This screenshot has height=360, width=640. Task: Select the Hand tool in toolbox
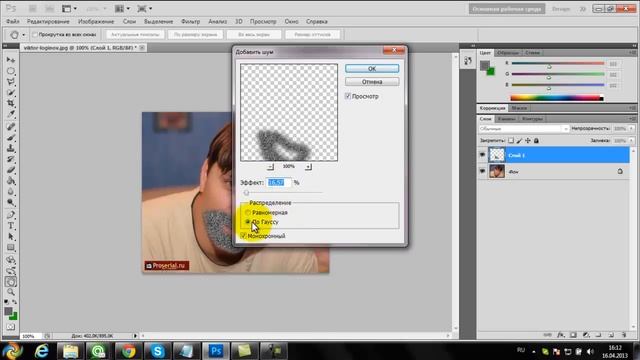(x=11, y=282)
